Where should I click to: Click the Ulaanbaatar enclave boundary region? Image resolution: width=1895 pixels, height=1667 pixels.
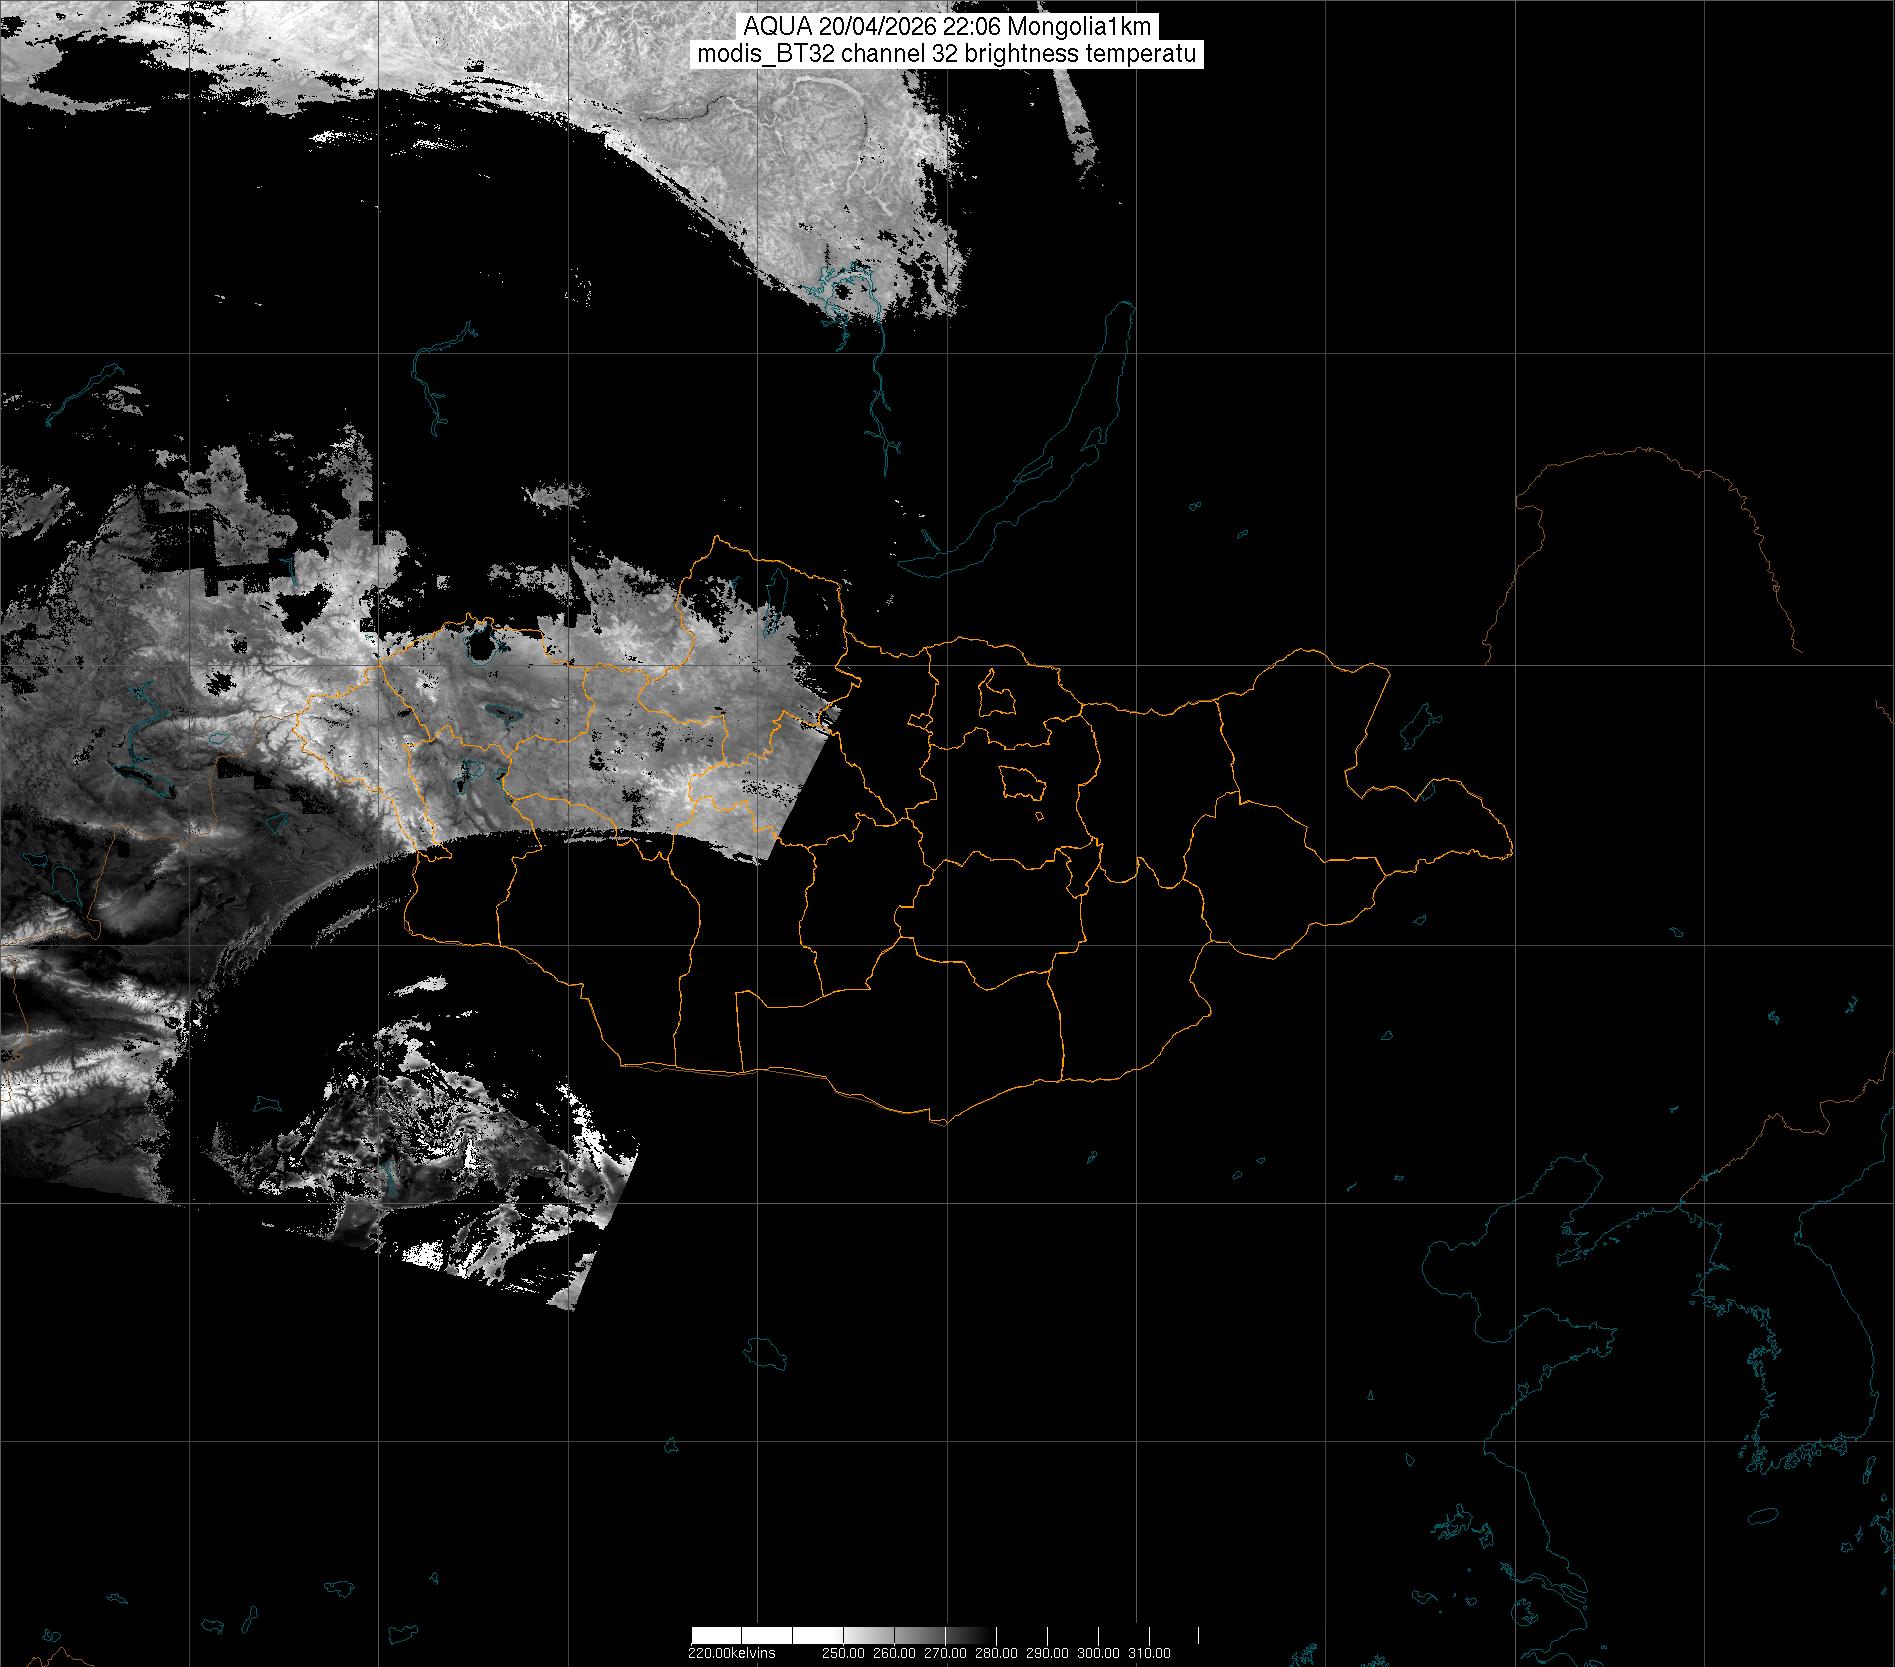coord(1021,782)
